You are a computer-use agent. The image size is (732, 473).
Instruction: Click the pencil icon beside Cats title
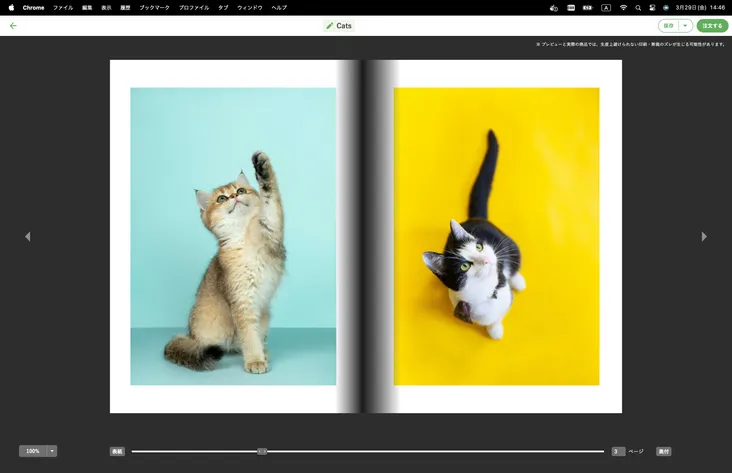pos(330,26)
